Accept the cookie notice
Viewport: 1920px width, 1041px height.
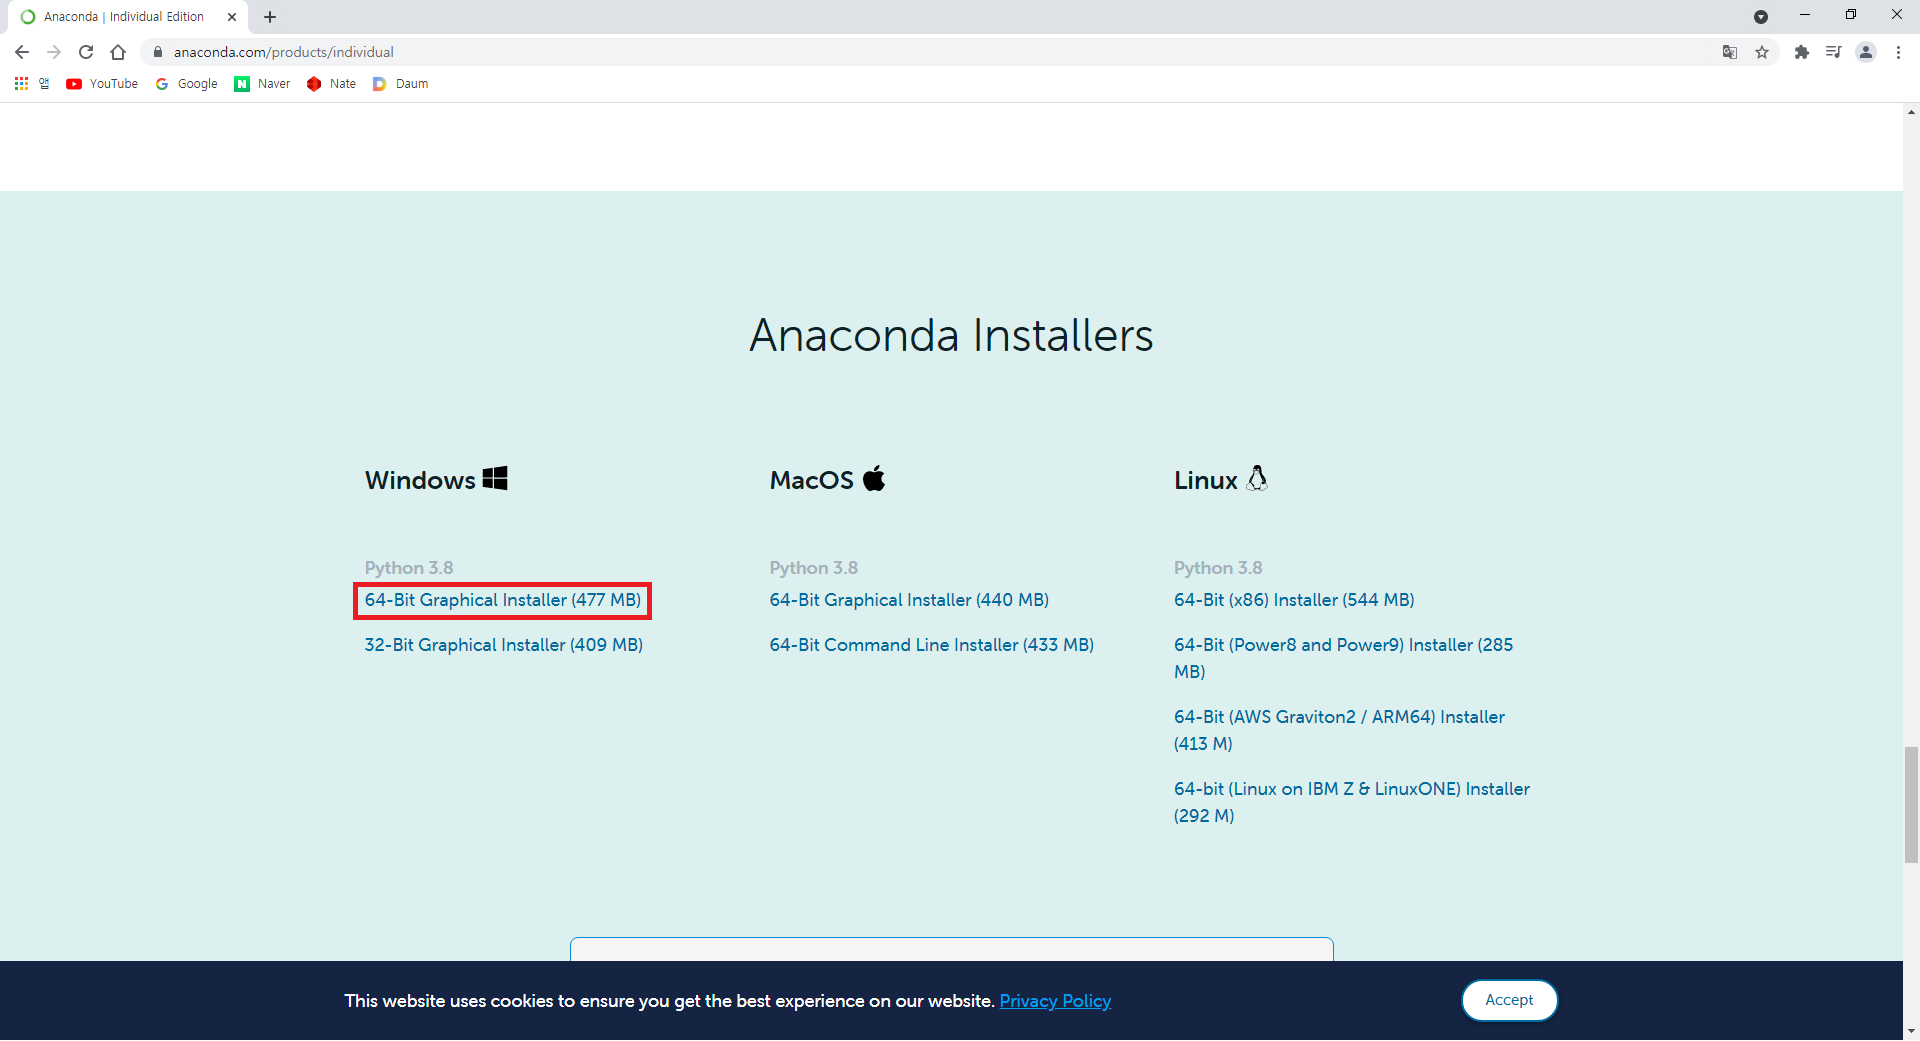[1509, 1000]
